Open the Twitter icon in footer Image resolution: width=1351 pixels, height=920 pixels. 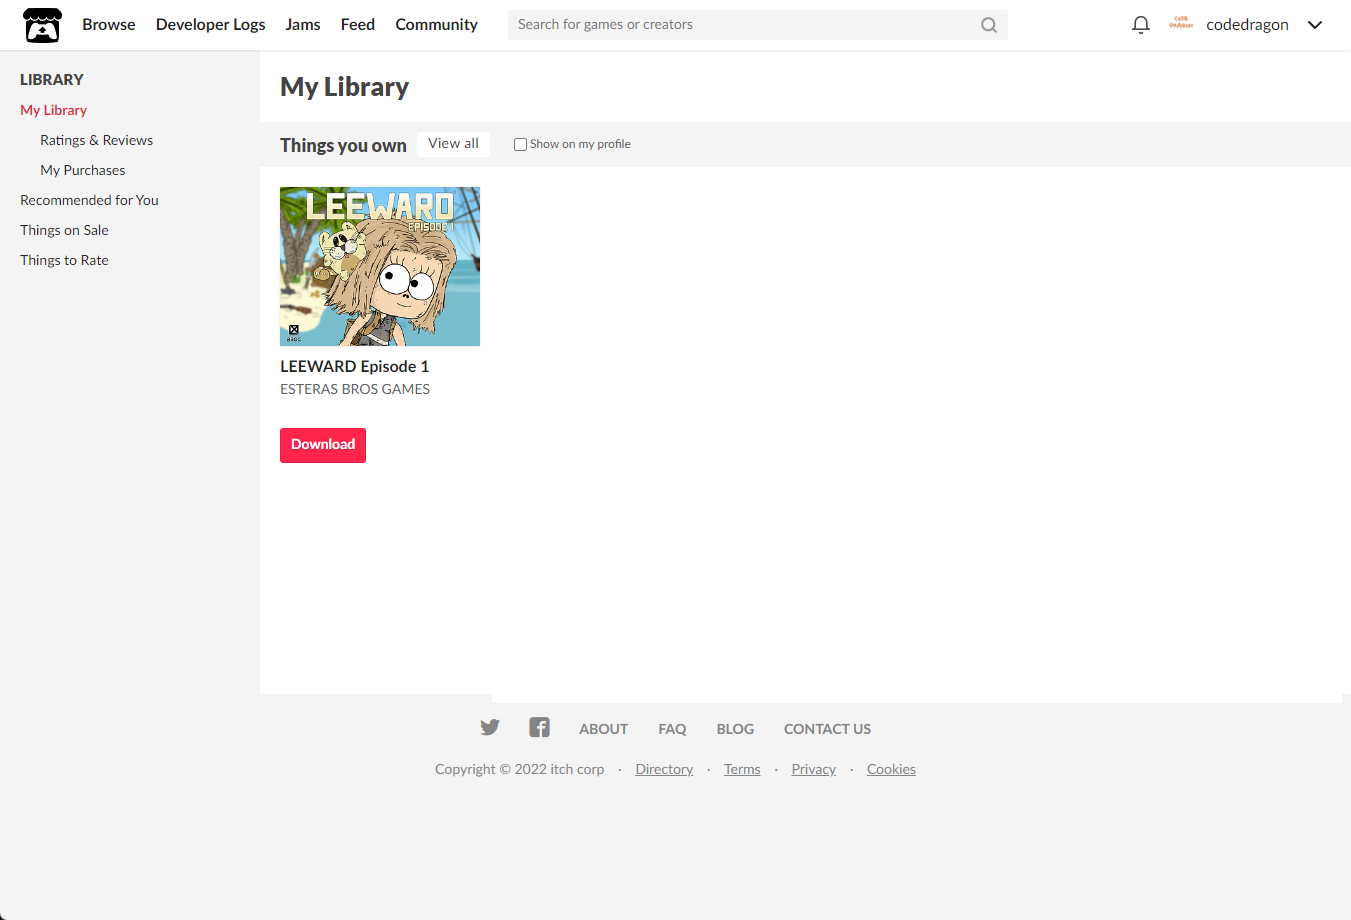pyautogui.click(x=489, y=727)
